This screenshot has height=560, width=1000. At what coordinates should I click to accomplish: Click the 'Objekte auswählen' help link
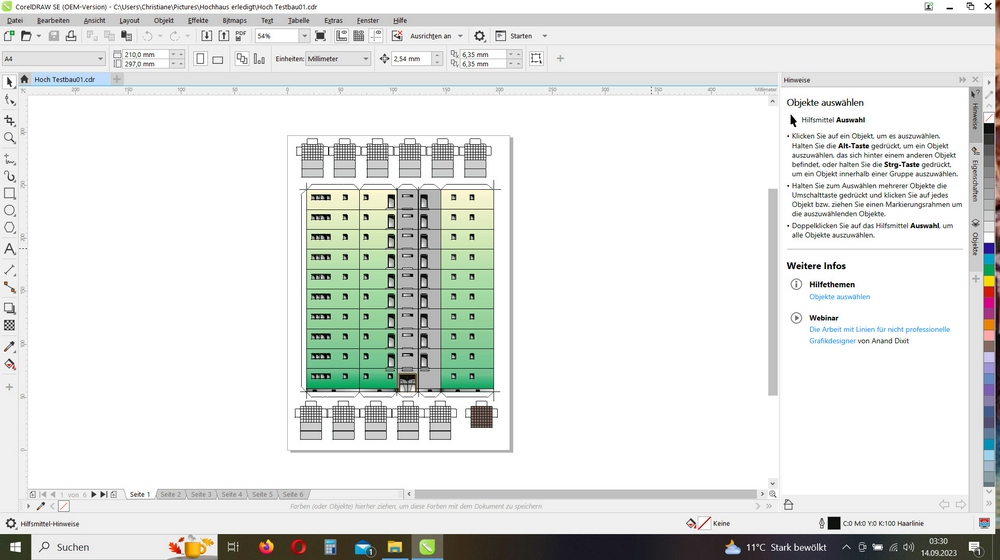click(x=839, y=297)
